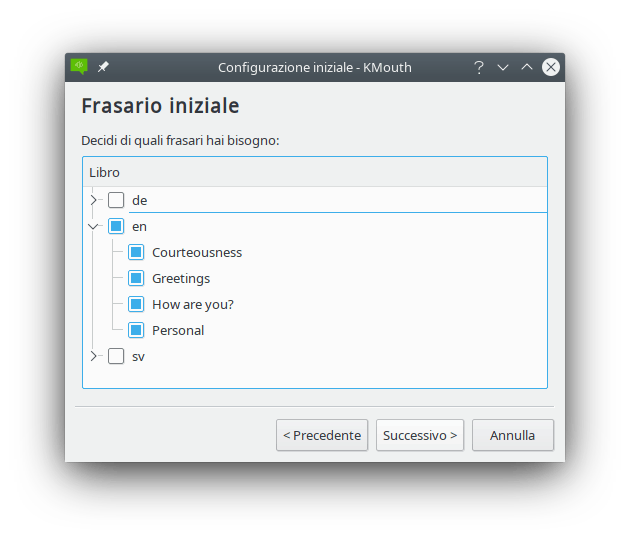Toggle the sv phrasebook checkbox
The width and height of the screenshot is (630, 539).
click(x=116, y=356)
